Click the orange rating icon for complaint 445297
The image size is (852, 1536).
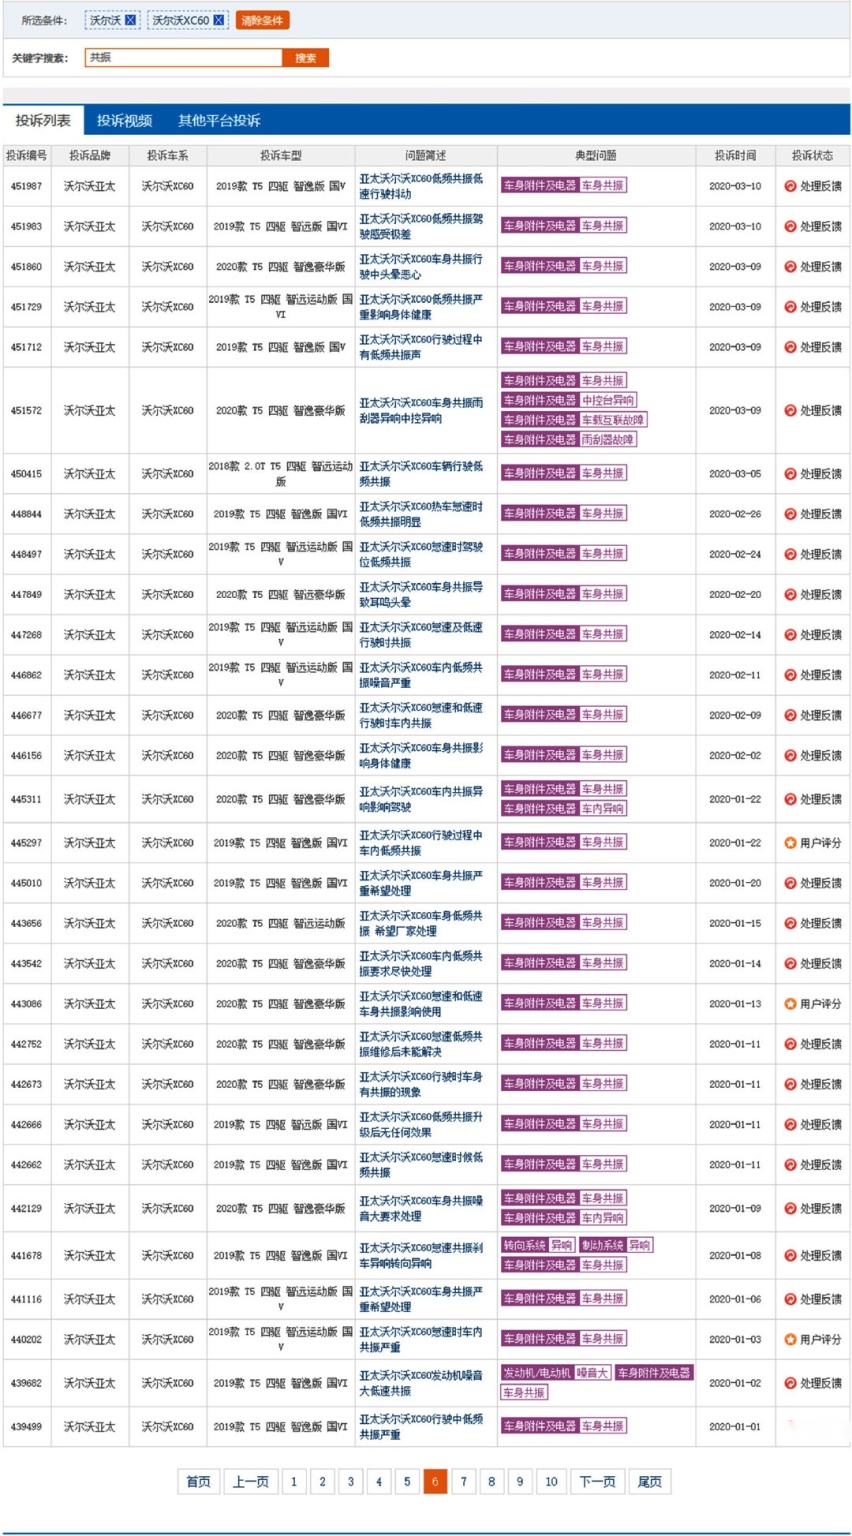pos(790,843)
